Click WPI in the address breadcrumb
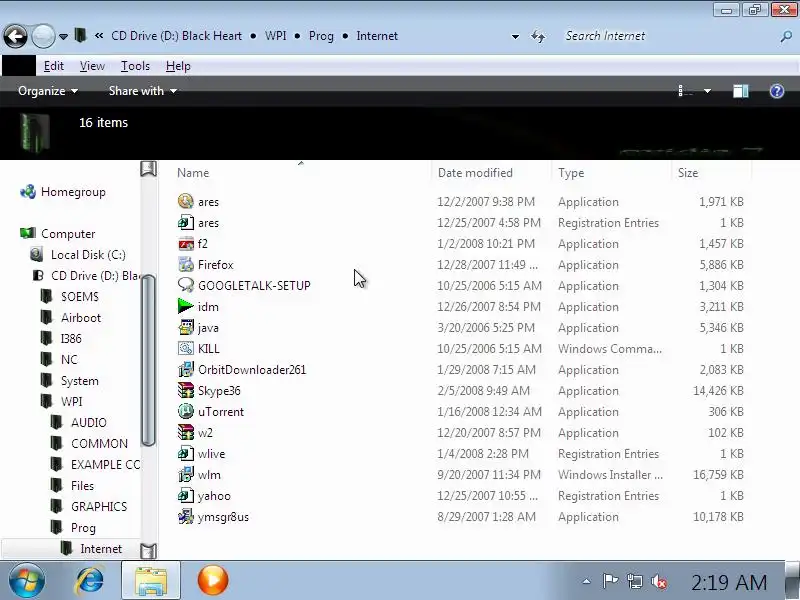Viewport: 800px width, 600px height. 276,36
